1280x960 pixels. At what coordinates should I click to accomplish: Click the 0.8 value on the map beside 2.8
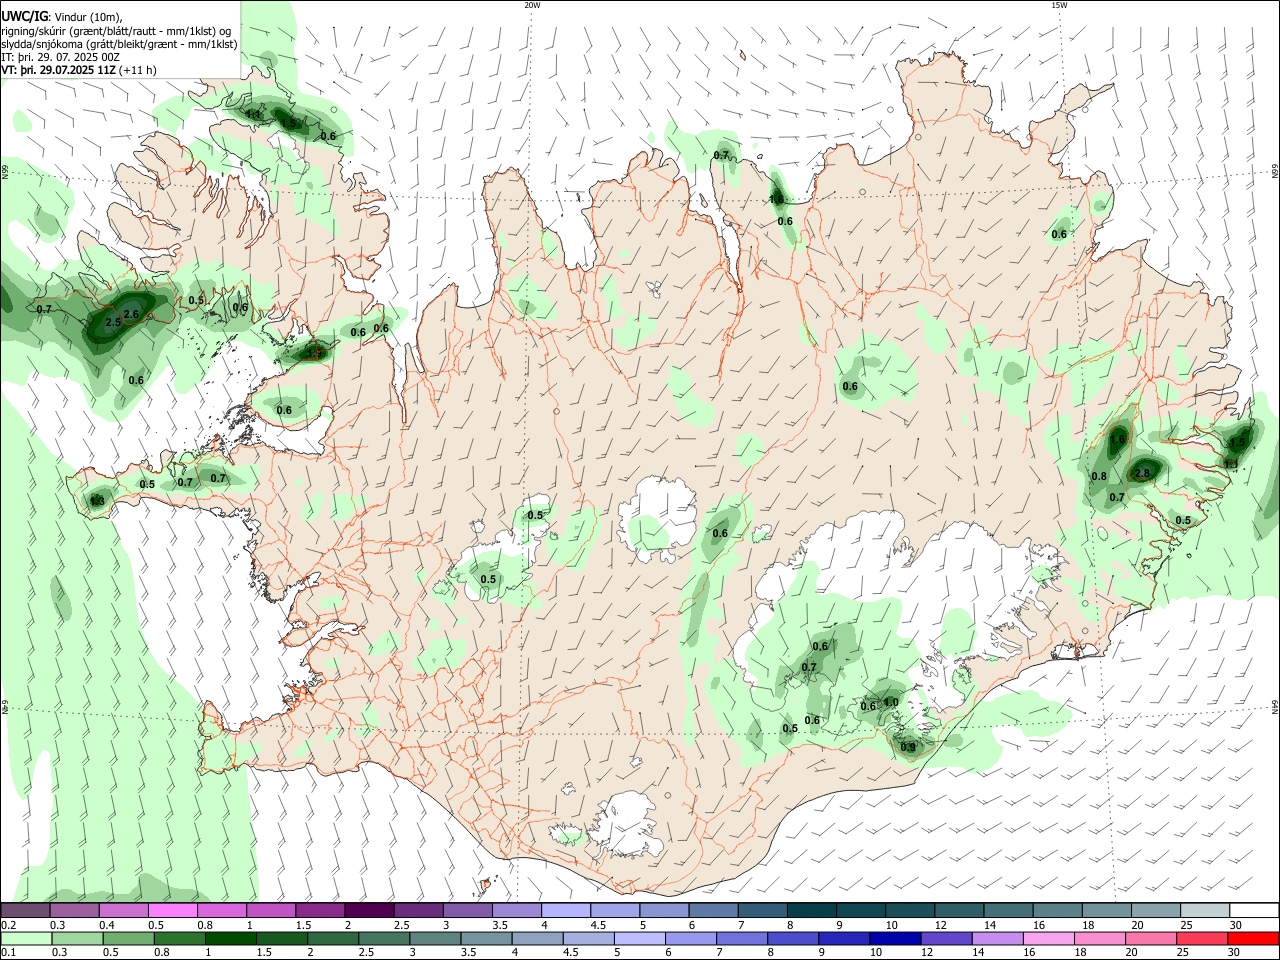point(1099,476)
